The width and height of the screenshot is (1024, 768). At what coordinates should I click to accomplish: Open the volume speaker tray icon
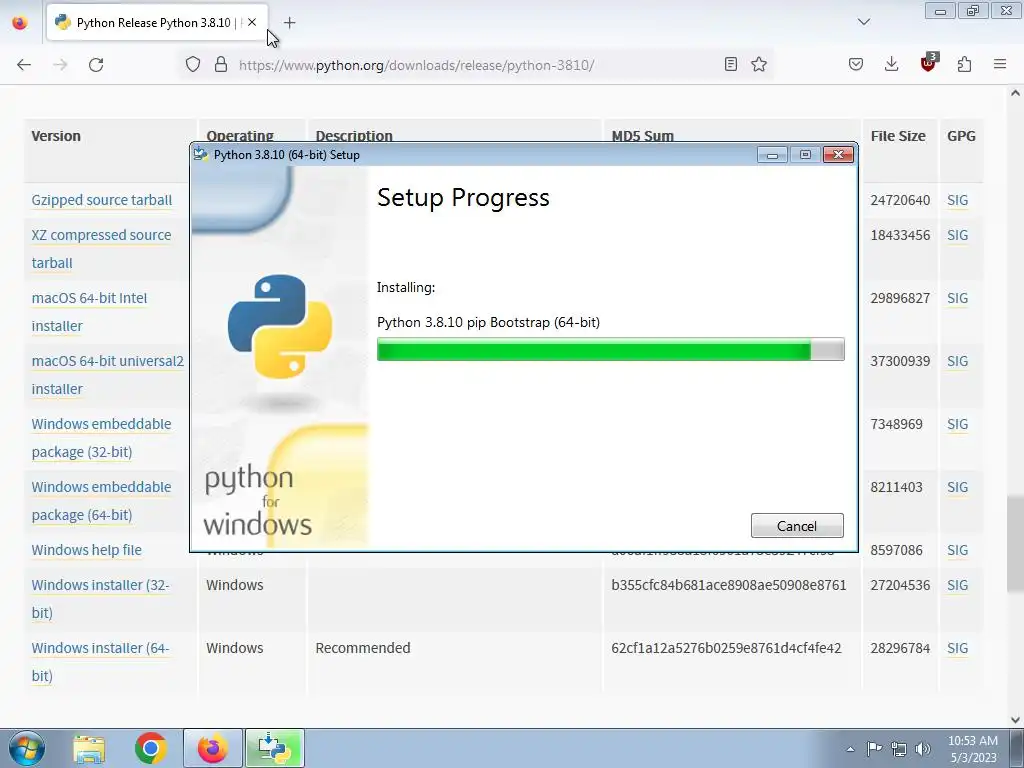point(923,749)
